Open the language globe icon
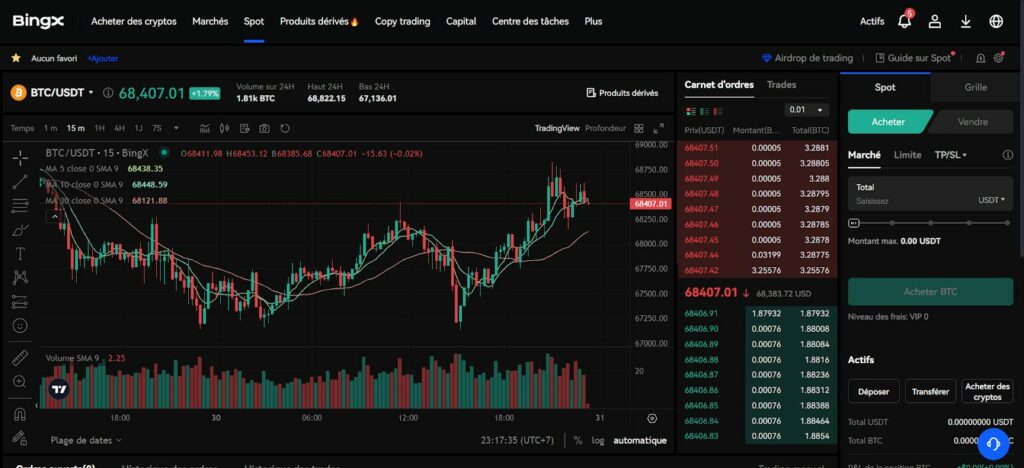This screenshot has width=1024, height=468. pyautogui.click(x=996, y=21)
